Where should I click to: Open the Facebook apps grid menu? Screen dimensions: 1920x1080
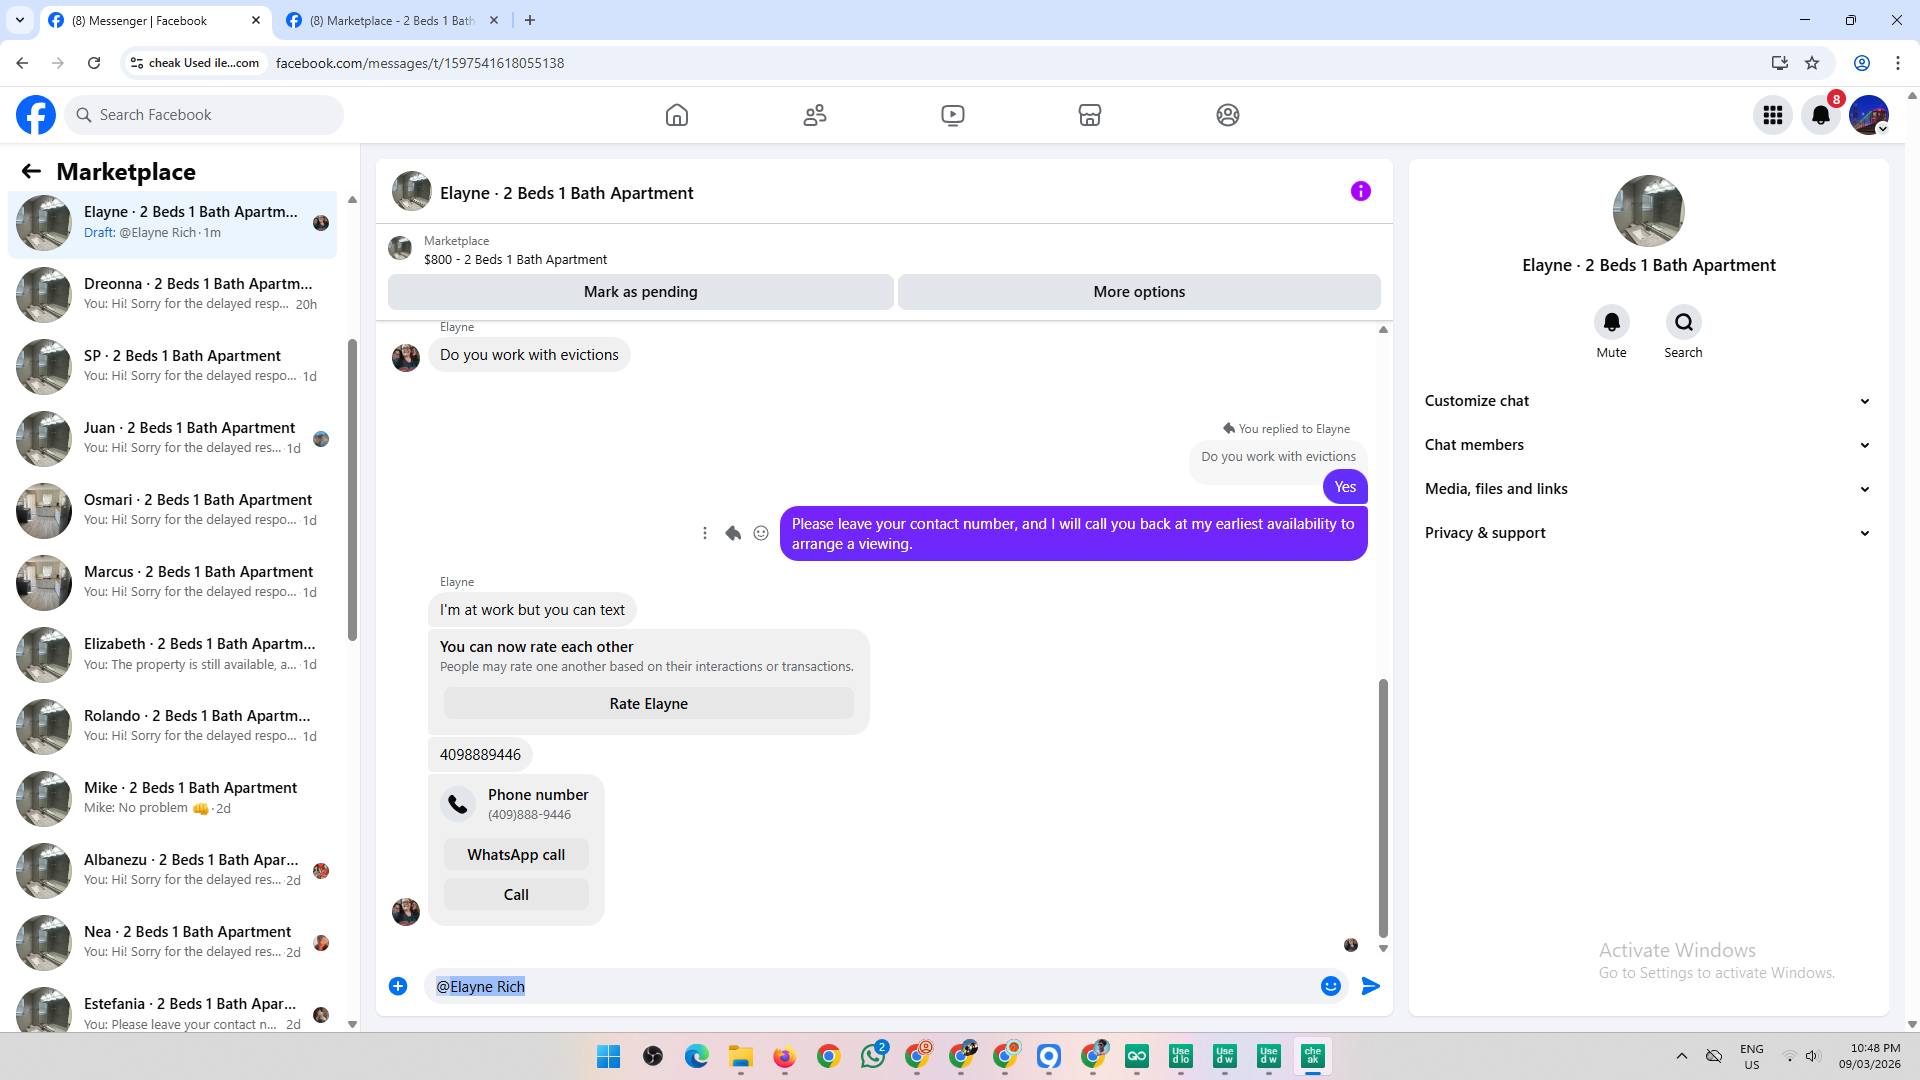1773,115
